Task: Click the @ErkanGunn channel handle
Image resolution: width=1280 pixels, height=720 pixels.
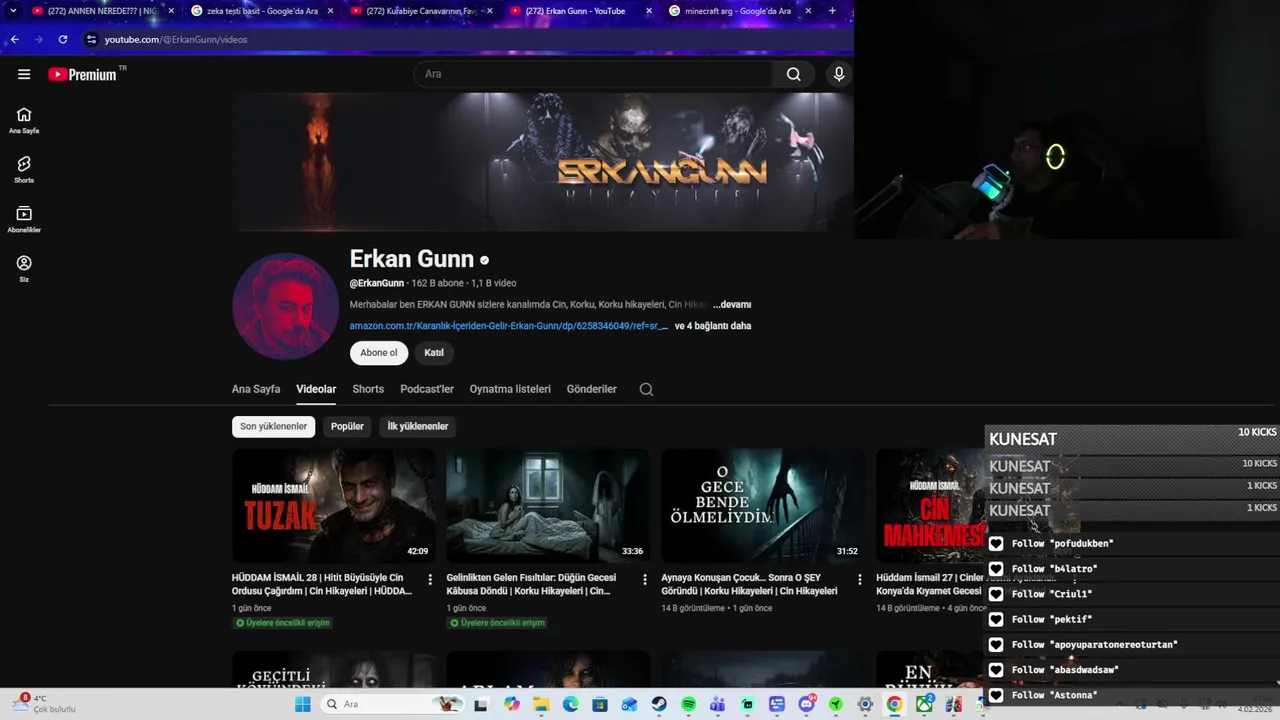Action: [377, 283]
